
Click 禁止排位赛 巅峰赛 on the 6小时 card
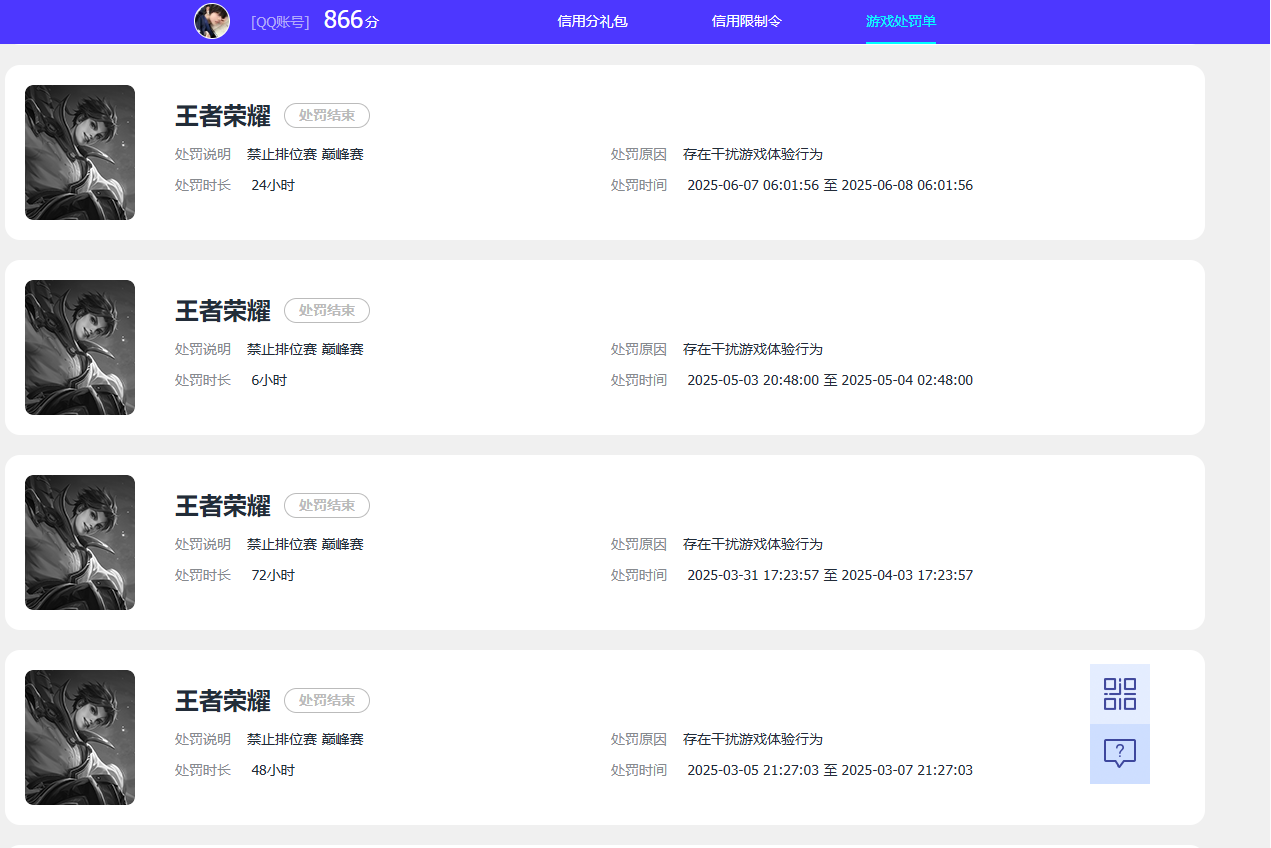click(305, 349)
